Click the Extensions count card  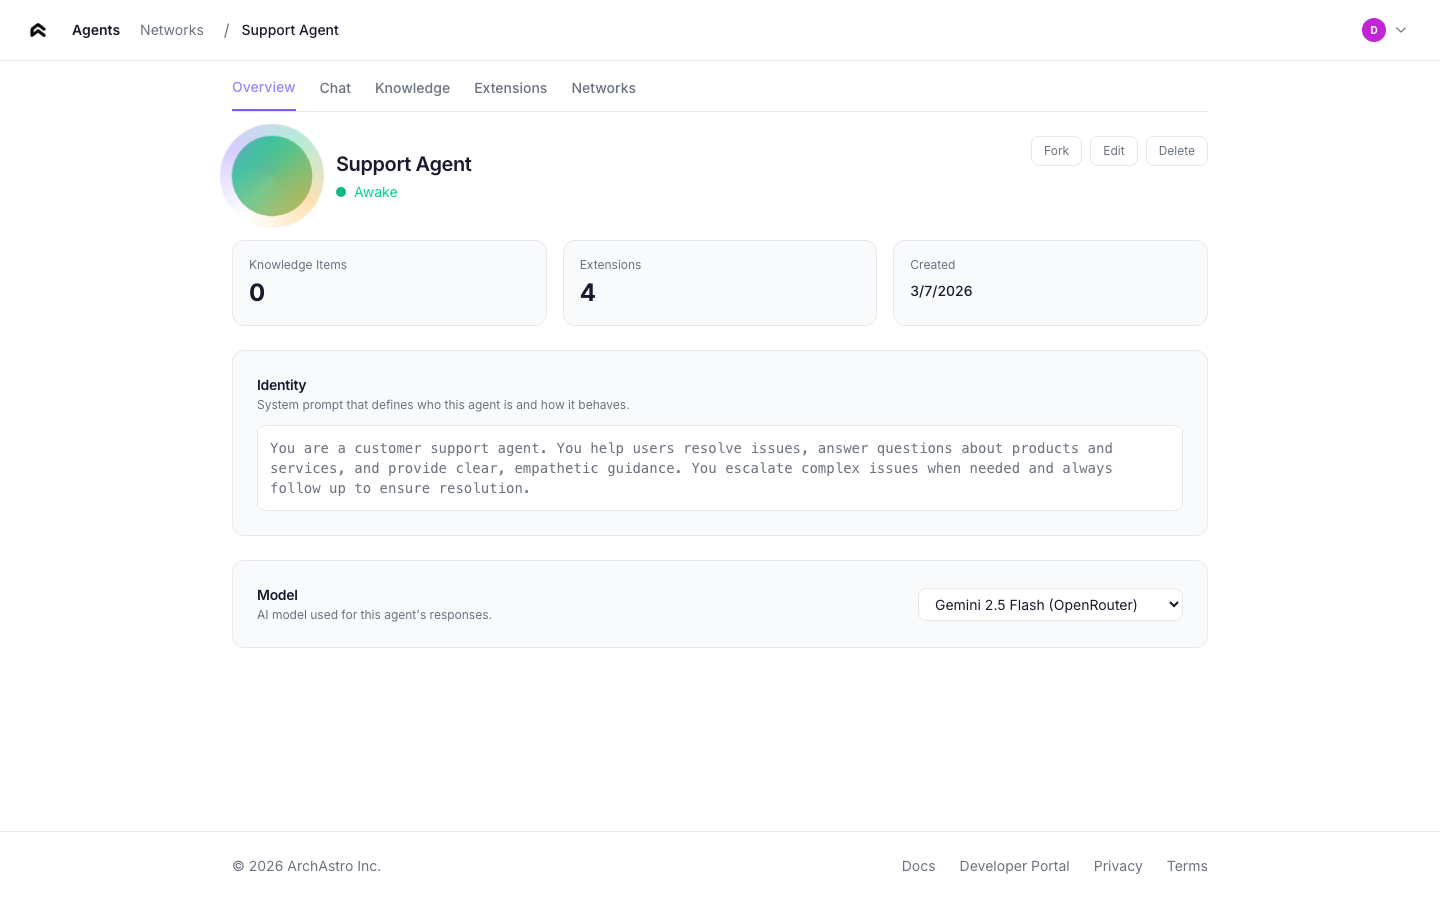point(719,282)
